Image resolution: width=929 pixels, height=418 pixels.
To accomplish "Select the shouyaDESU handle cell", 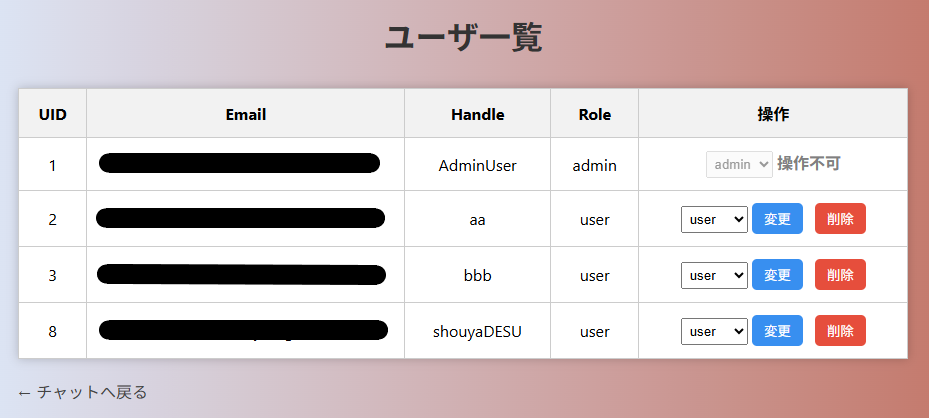I will (477, 331).
